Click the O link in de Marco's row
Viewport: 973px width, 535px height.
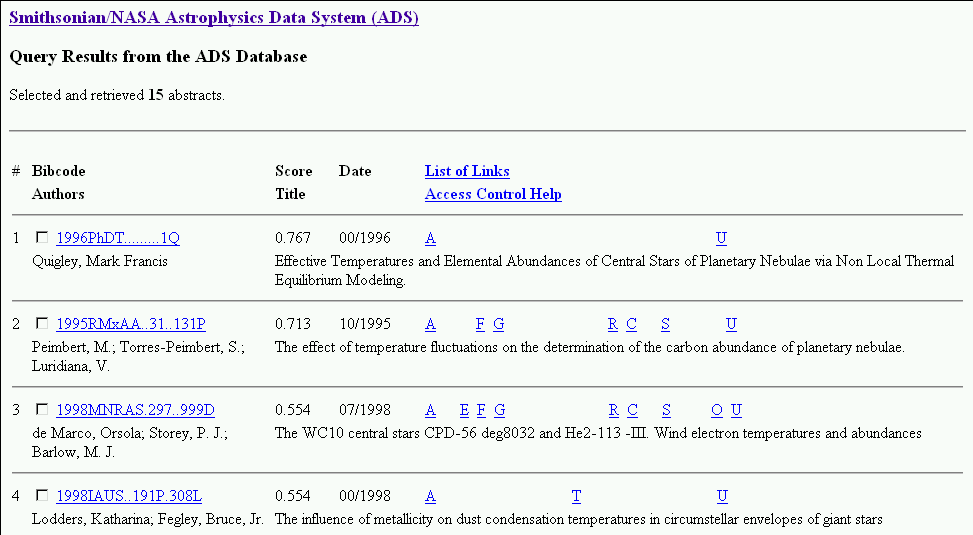(x=717, y=410)
